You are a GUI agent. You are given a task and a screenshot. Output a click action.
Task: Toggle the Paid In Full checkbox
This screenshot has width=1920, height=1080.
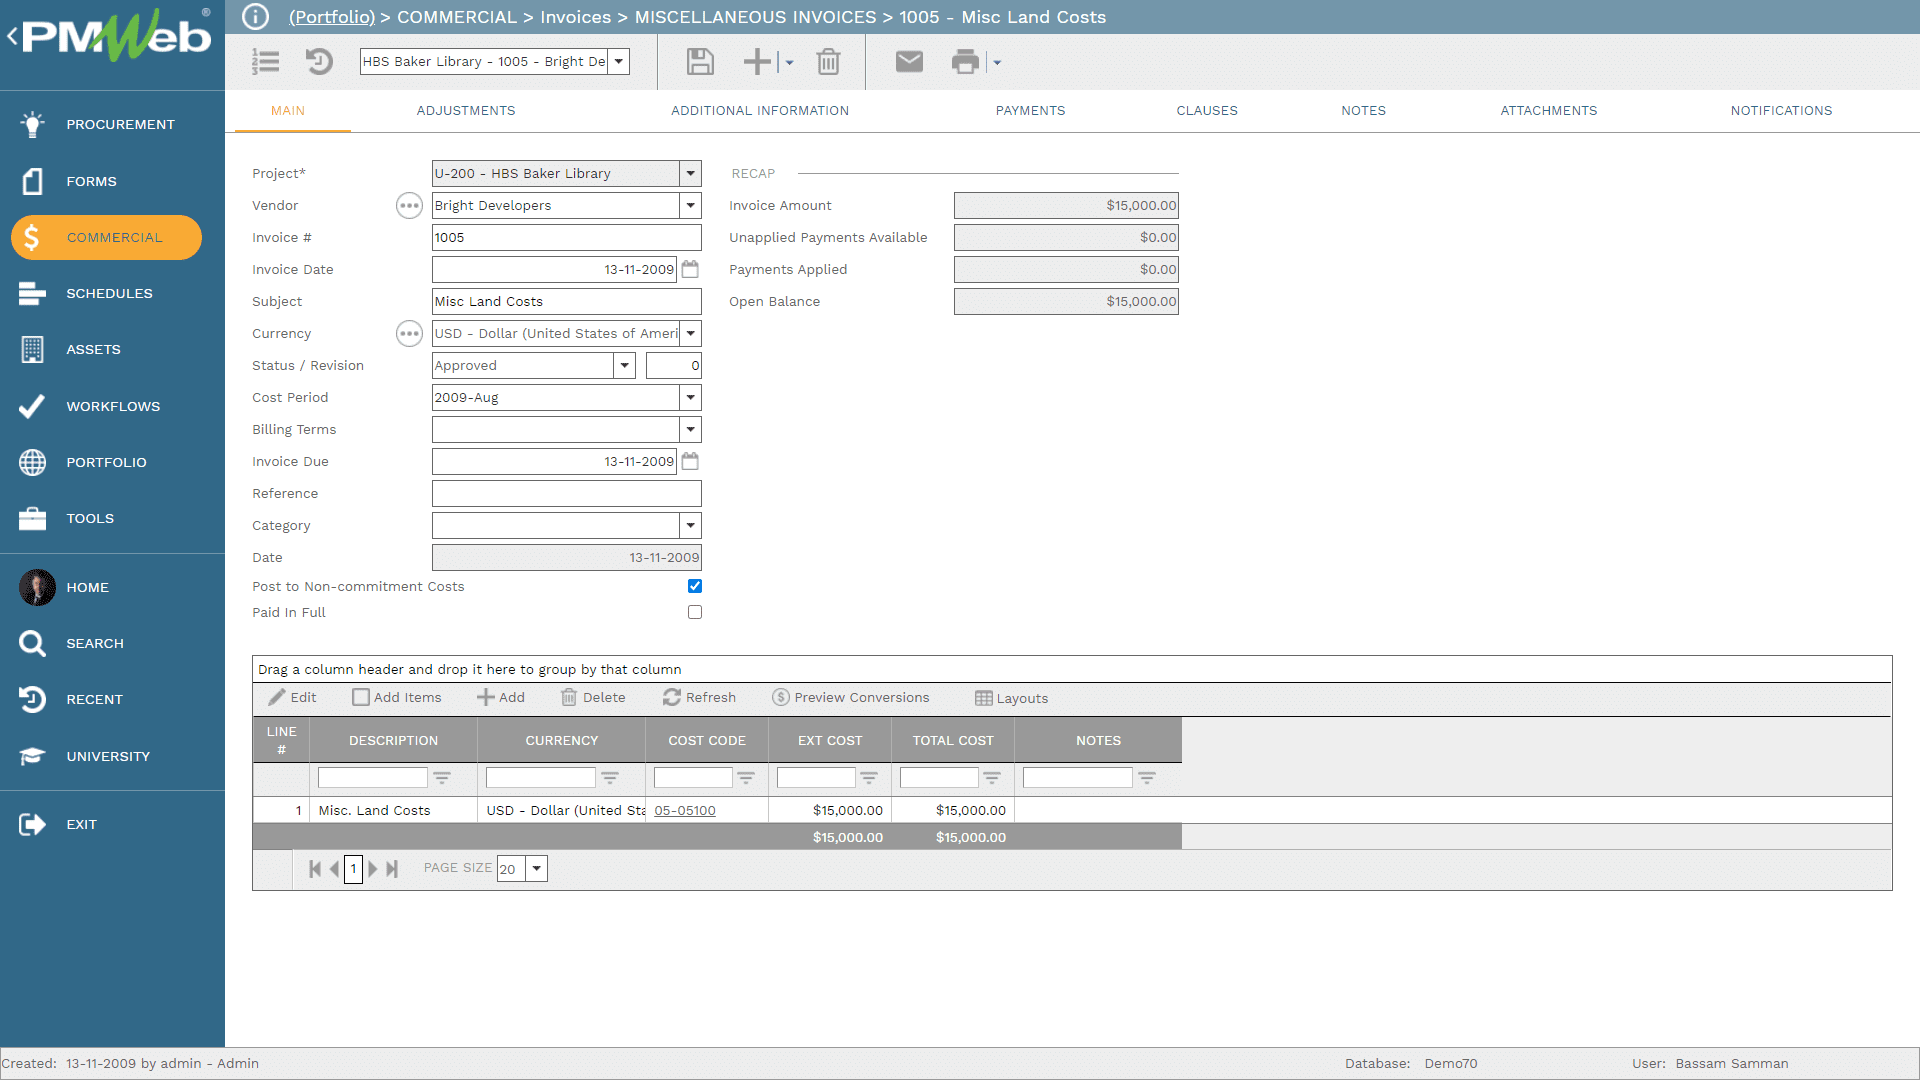coord(695,612)
